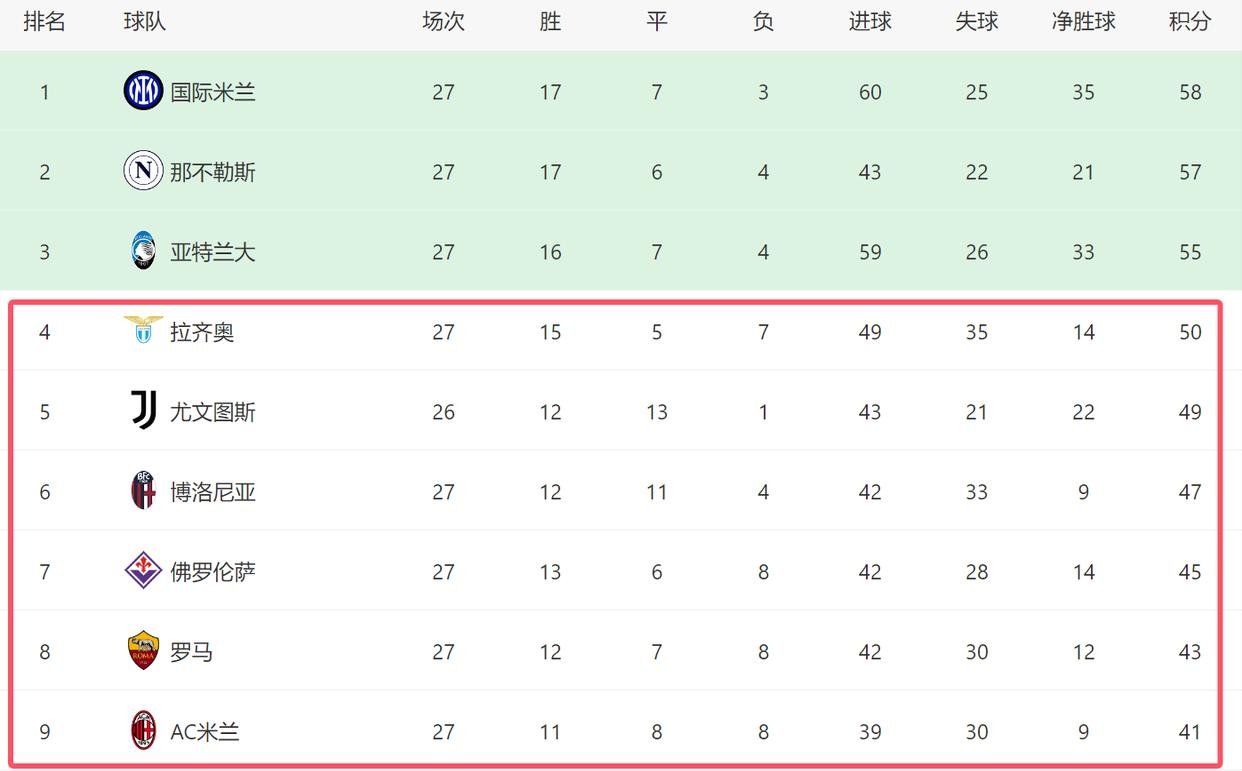
Task: Open the 国际米兰 team name link
Action: [213, 92]
